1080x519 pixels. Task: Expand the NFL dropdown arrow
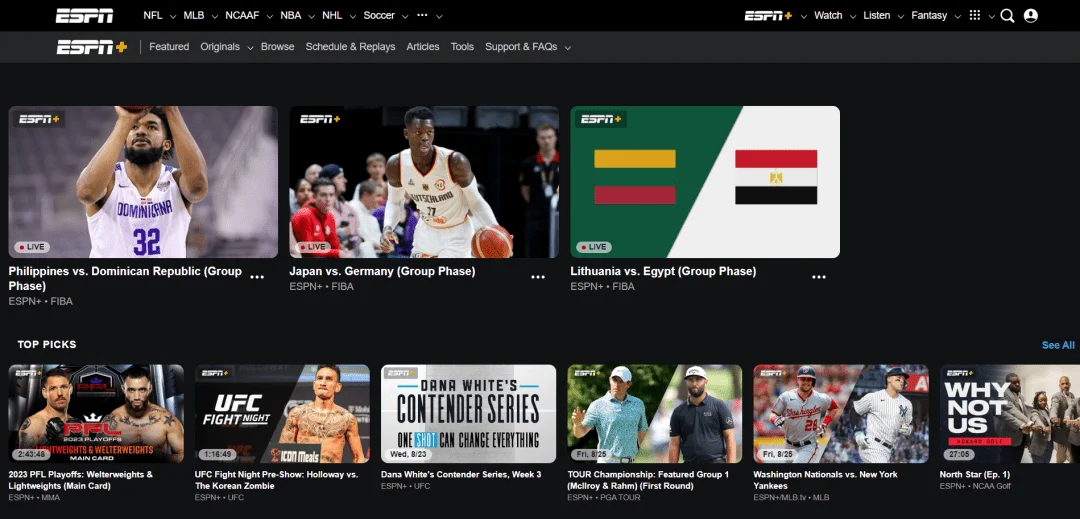pyautogui.click(x=172, y=16)
